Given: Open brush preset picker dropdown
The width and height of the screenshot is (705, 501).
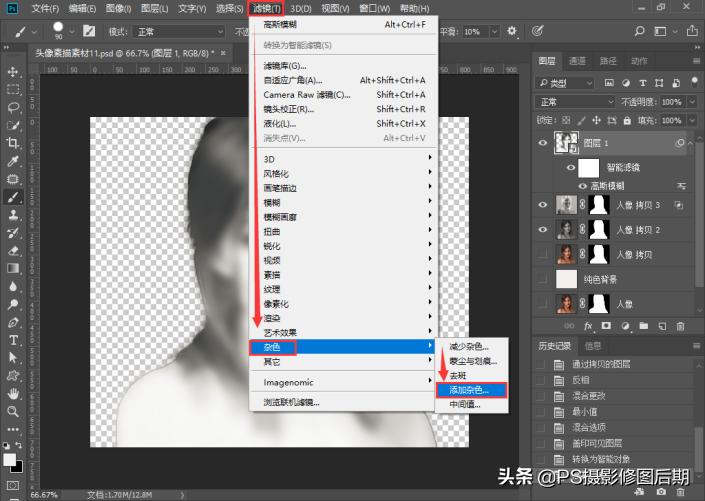Looking at the screenshot, I should [x=72, y=32].
